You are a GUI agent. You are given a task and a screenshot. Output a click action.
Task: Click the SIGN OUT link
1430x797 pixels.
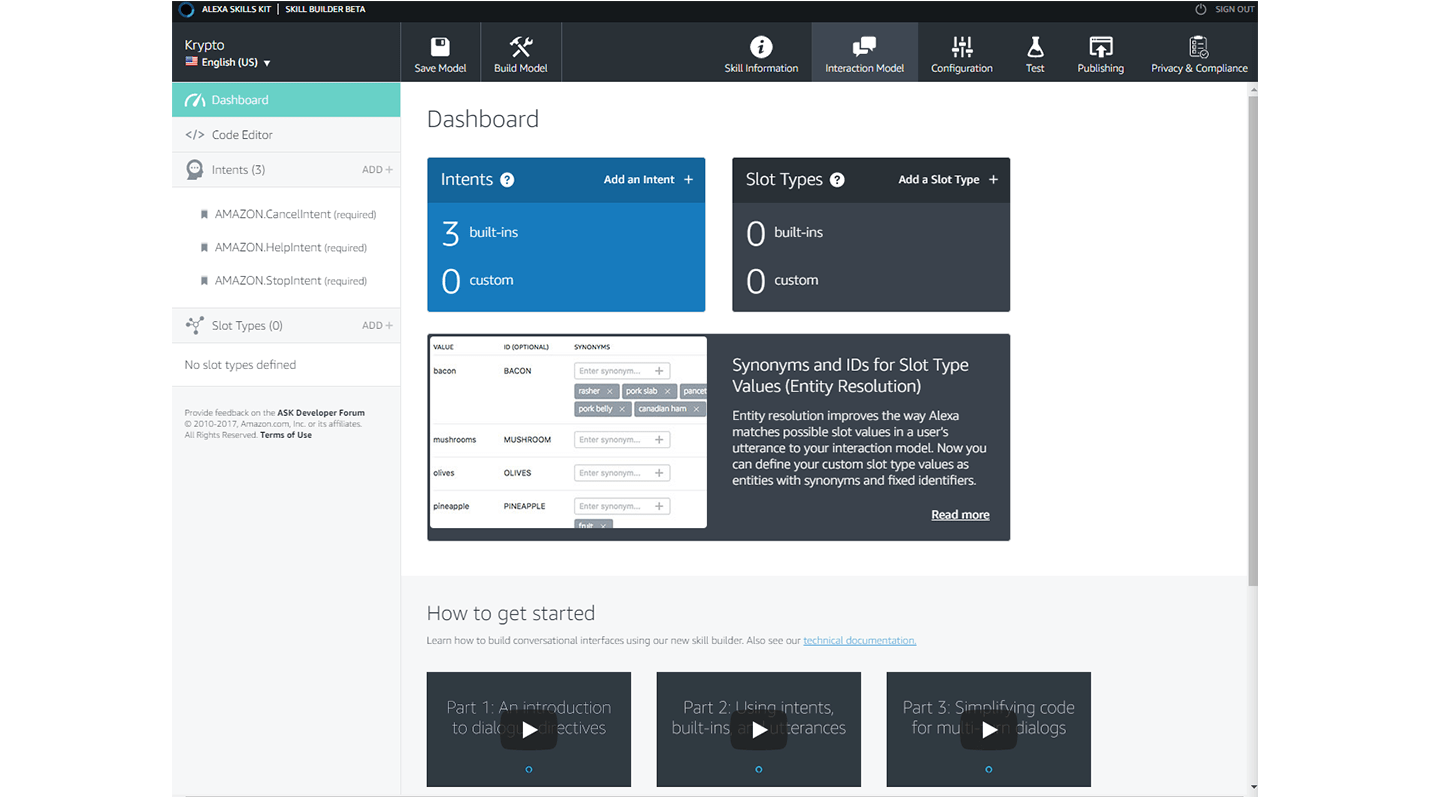[1234, 9]
